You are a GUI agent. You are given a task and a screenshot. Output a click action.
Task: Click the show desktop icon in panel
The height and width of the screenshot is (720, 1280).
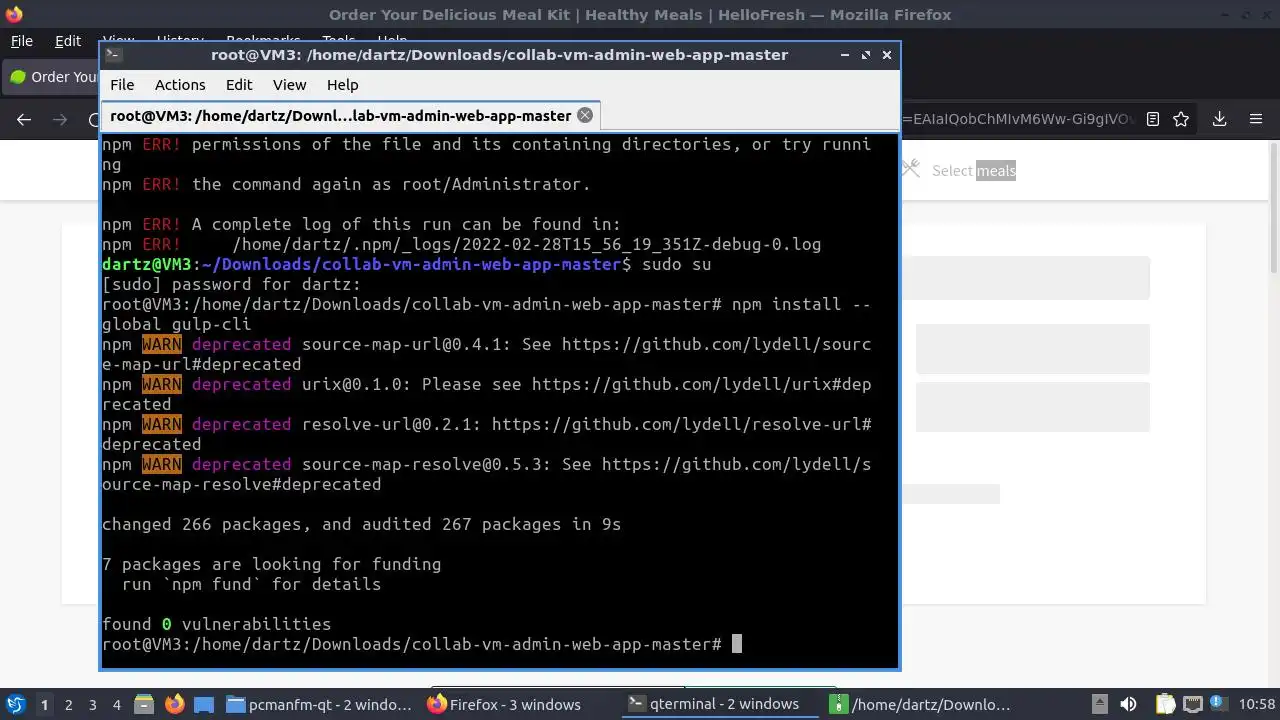point(204,705)
